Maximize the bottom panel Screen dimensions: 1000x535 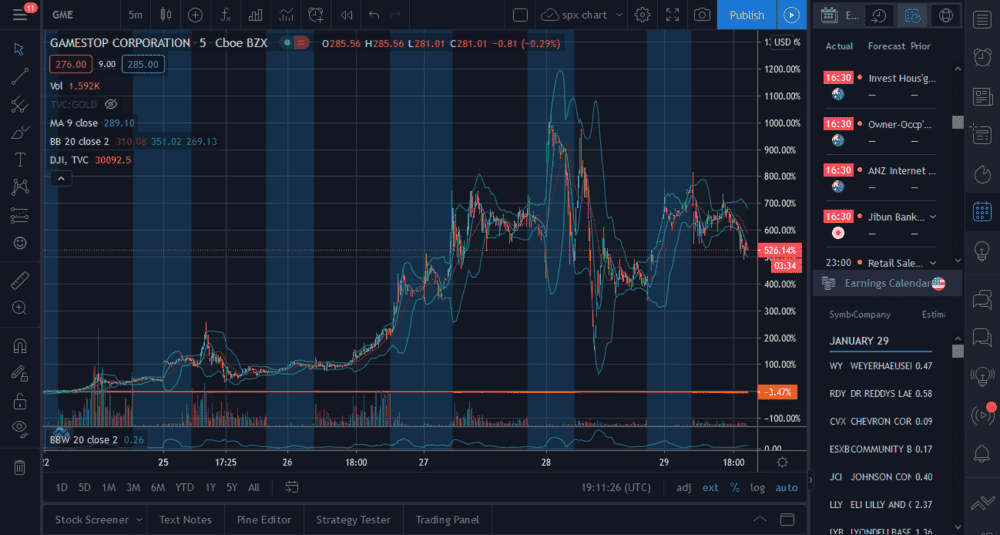[x=788, y=519]
